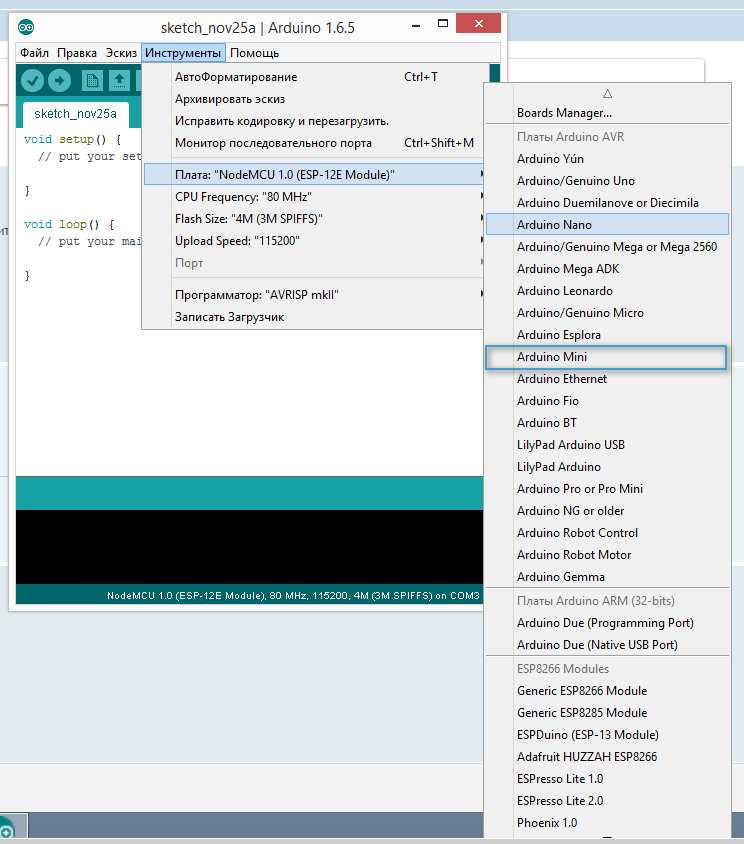Run АвтоФорматирование

pos(313,77)
